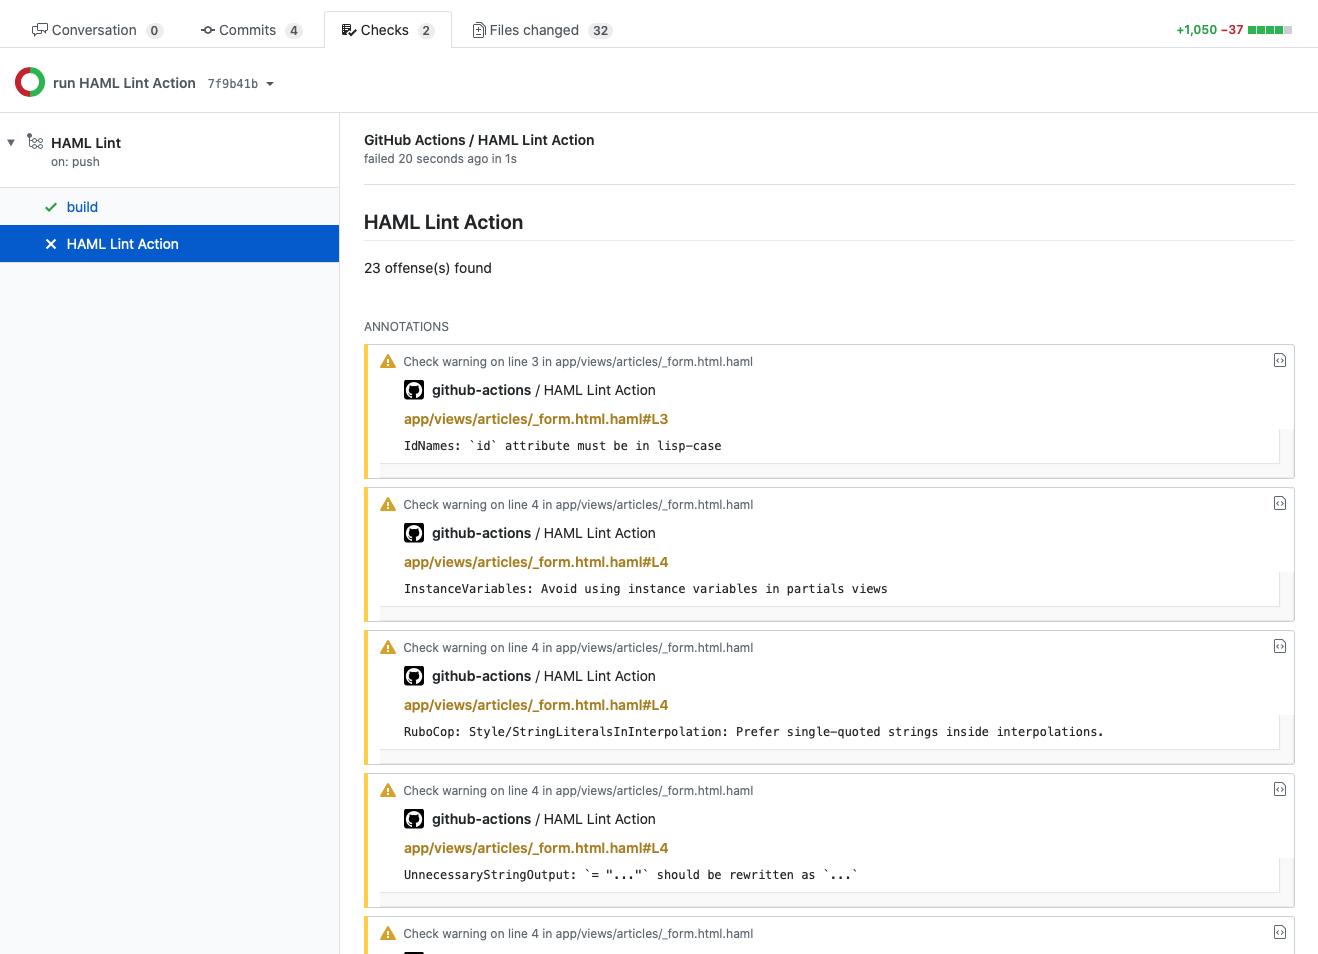Screen dimensions: 1318x954
Task: Click the github-actions avatar in the IdNames annotation
Action: [x=414, y=390]
